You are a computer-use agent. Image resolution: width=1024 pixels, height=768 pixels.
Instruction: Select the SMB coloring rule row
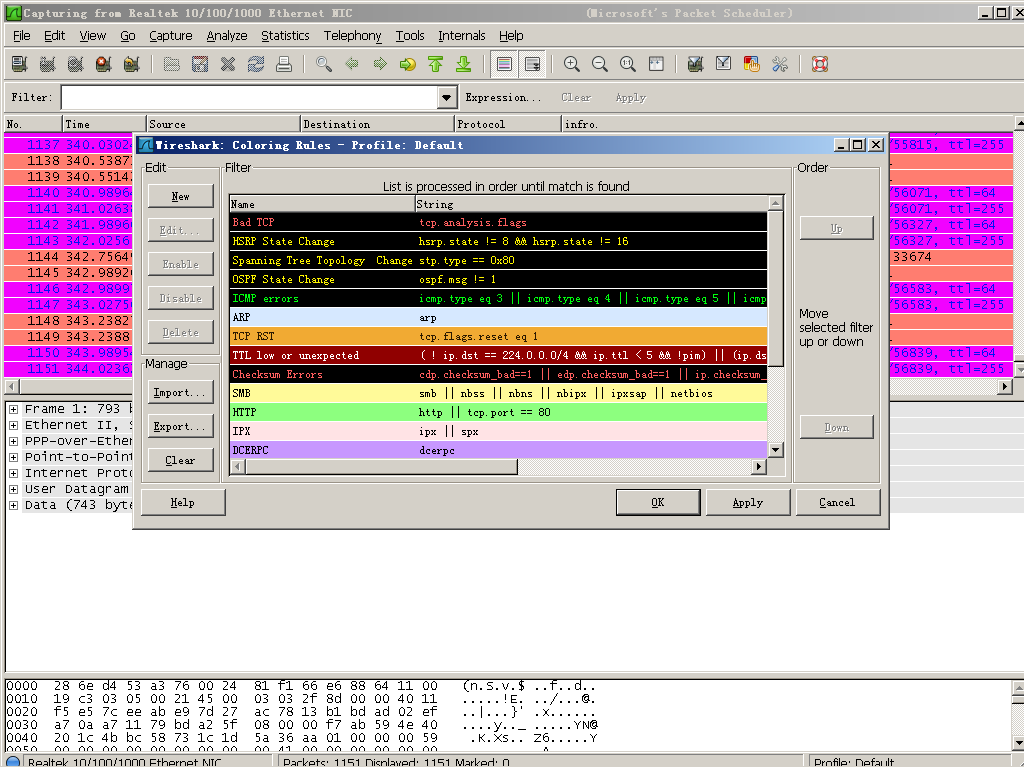[498, 393]
